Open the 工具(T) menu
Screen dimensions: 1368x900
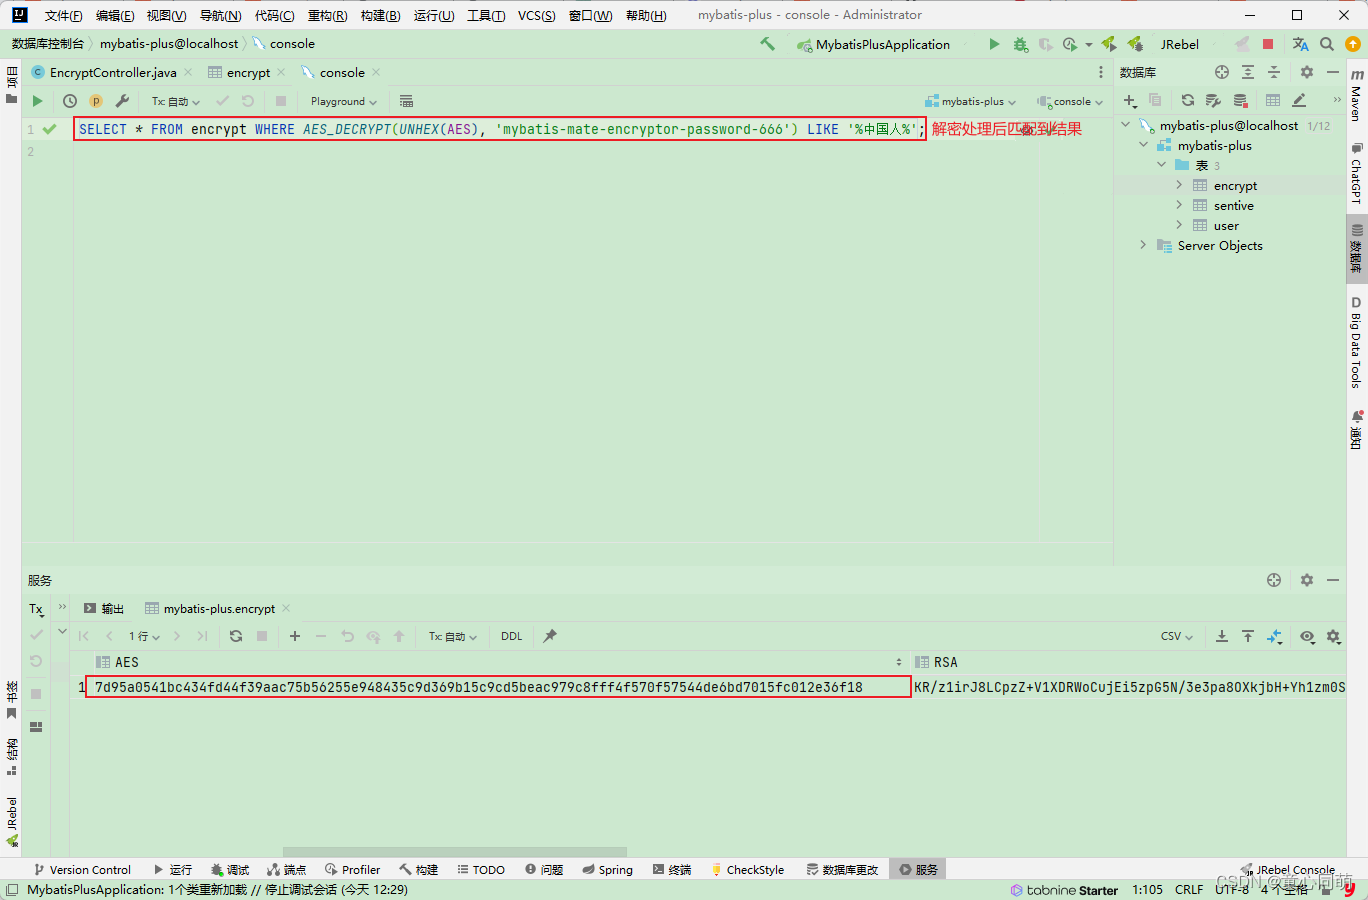[486, 15]
